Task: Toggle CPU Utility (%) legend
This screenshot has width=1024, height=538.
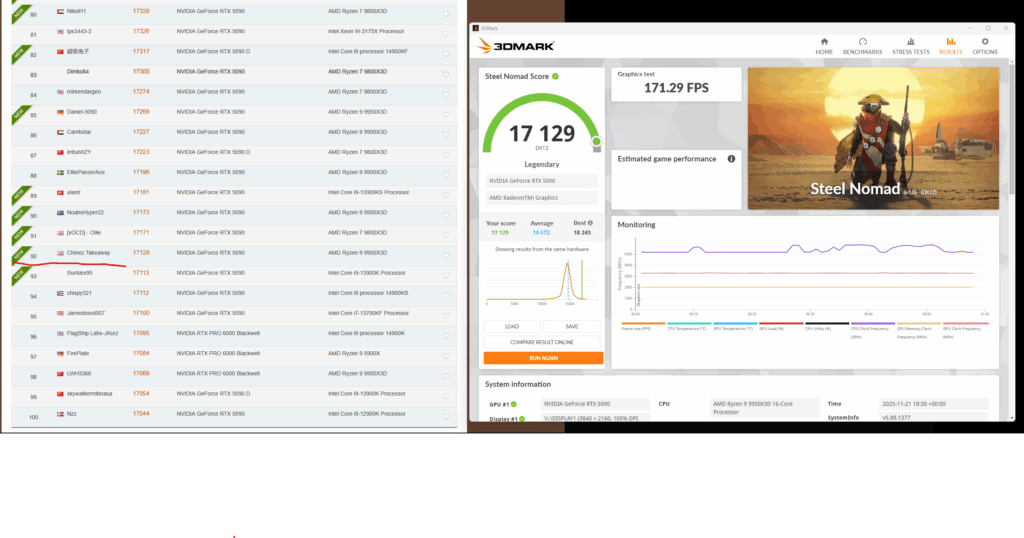Action: (827, 326)
